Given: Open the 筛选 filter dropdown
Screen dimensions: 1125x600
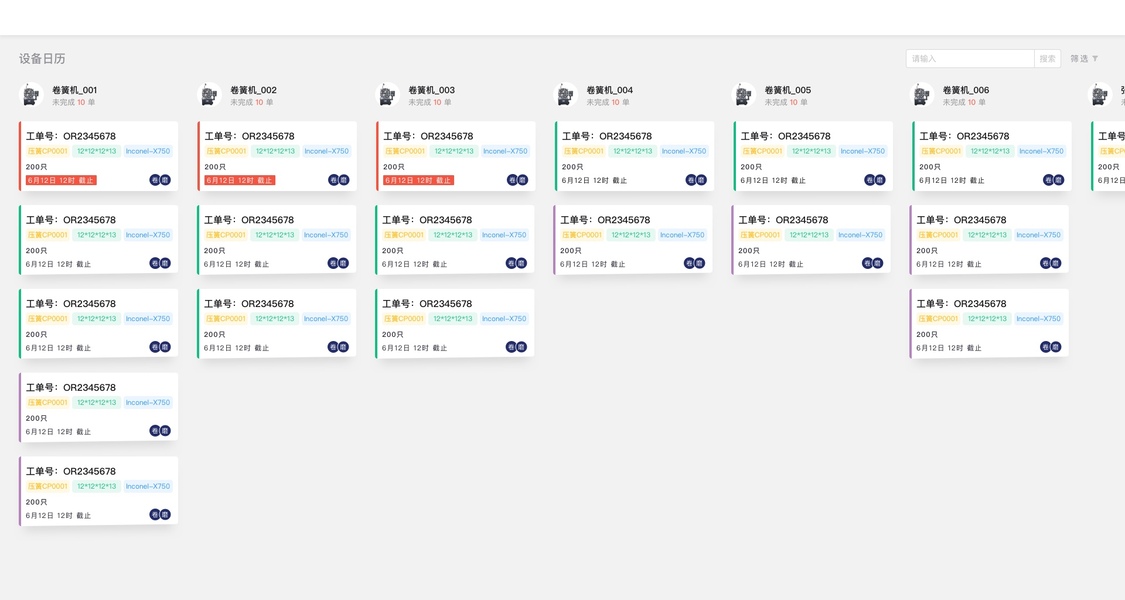Looking at the screenshot, I should pyautogui.click(x=1084, y=59).
